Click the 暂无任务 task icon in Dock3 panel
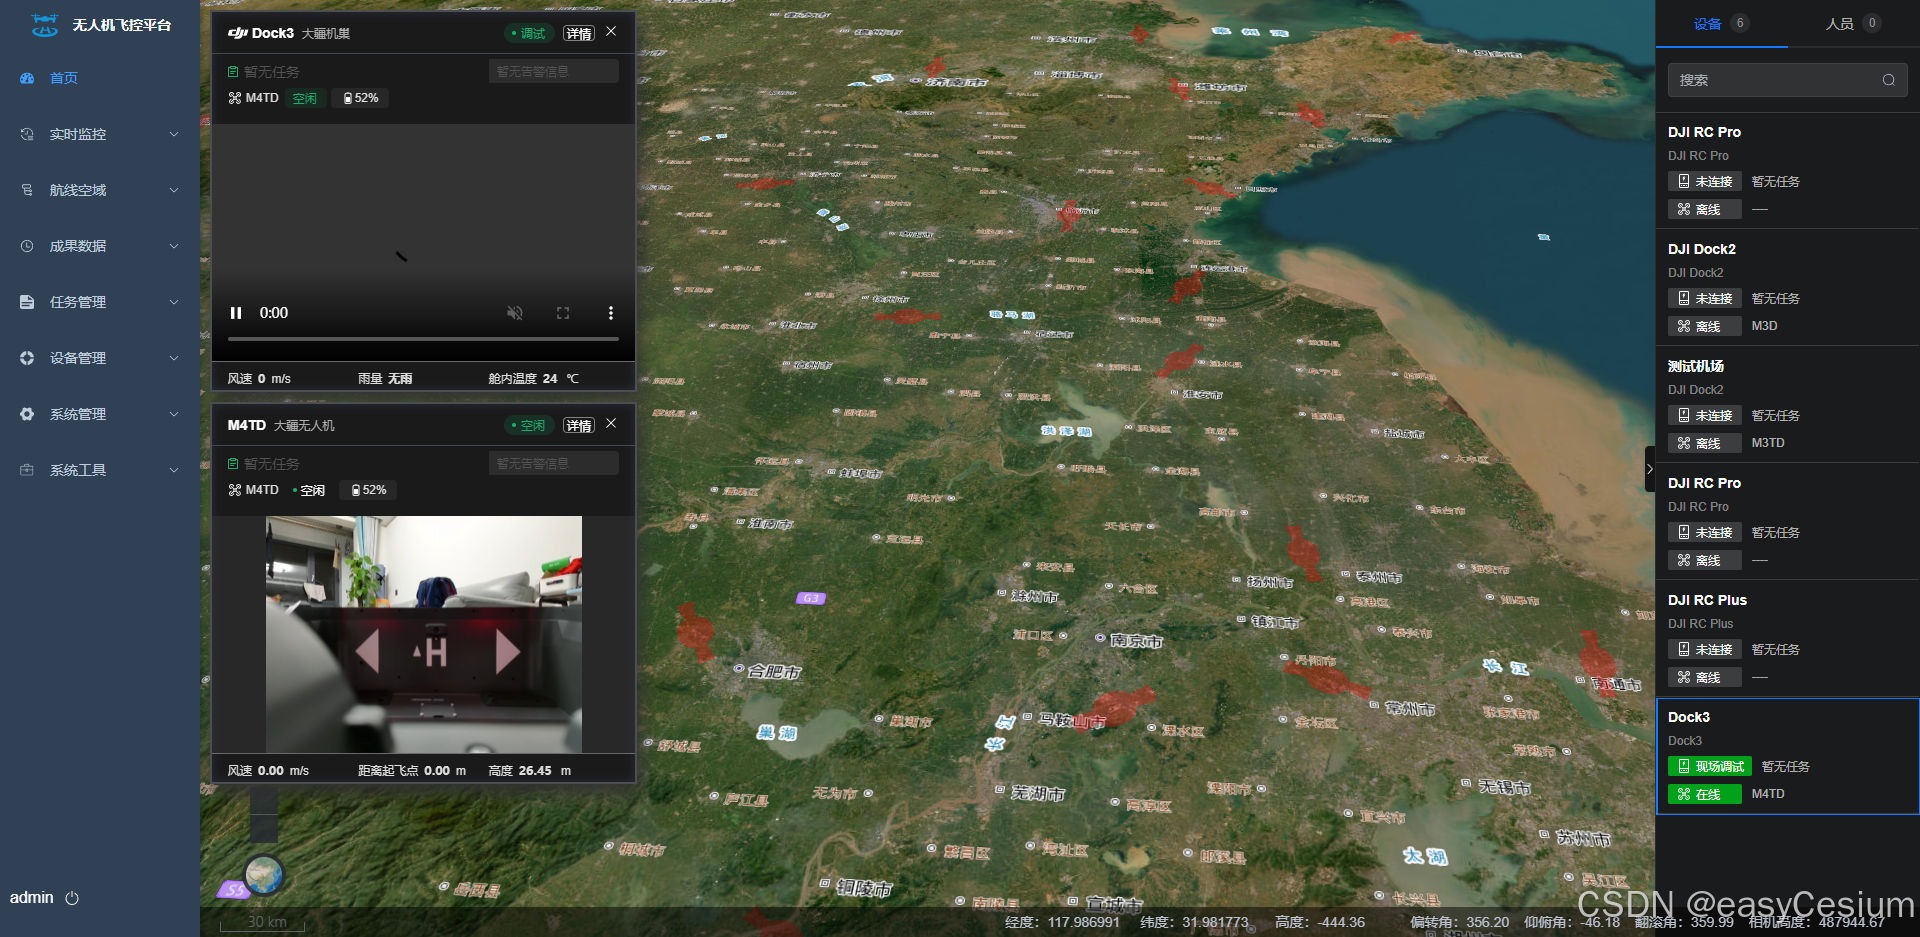The height and width of the screenshot is (937, 1920). pos(233,72)
